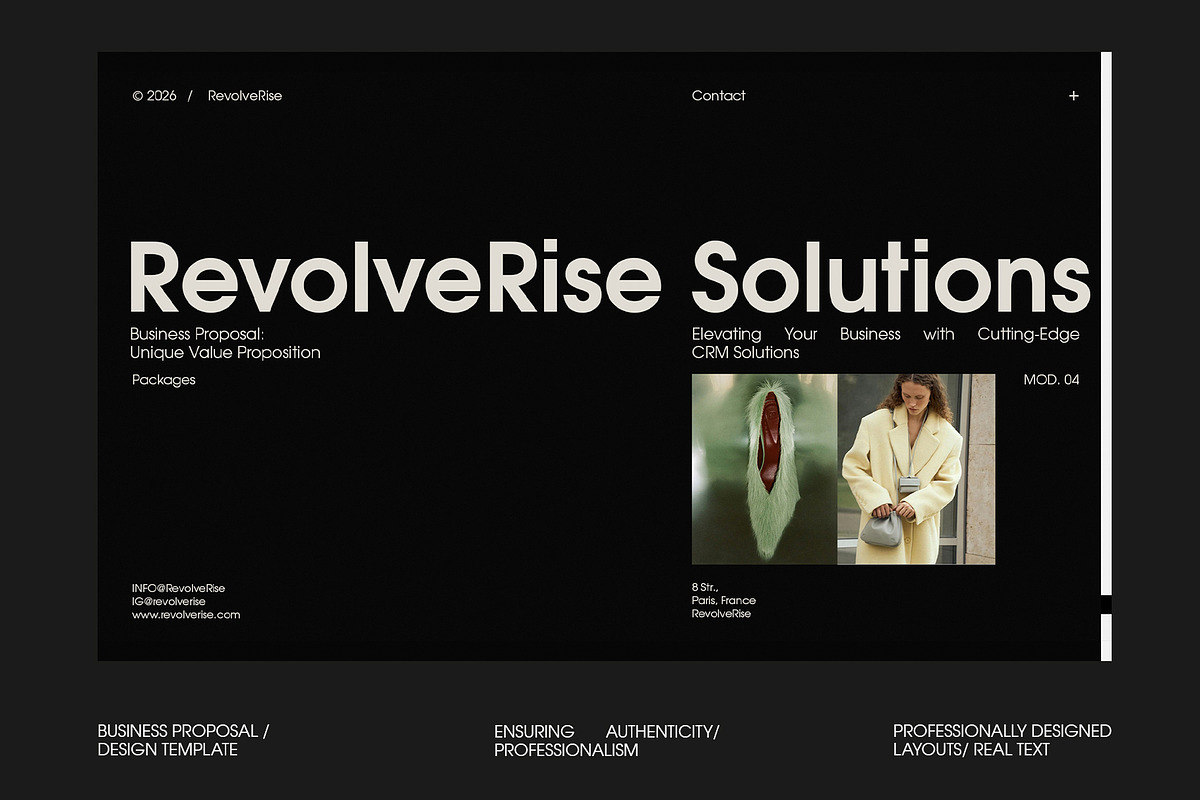
Task: Select the MOD. 04 label
Action: (x=1051, y=380)
